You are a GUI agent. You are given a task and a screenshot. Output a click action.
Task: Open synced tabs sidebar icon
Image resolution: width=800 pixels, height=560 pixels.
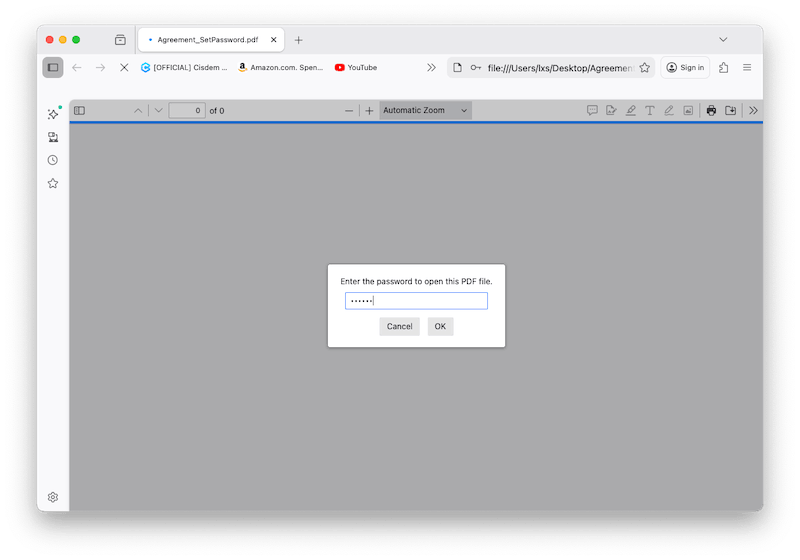pyautogui.click(x=53, y=137)
